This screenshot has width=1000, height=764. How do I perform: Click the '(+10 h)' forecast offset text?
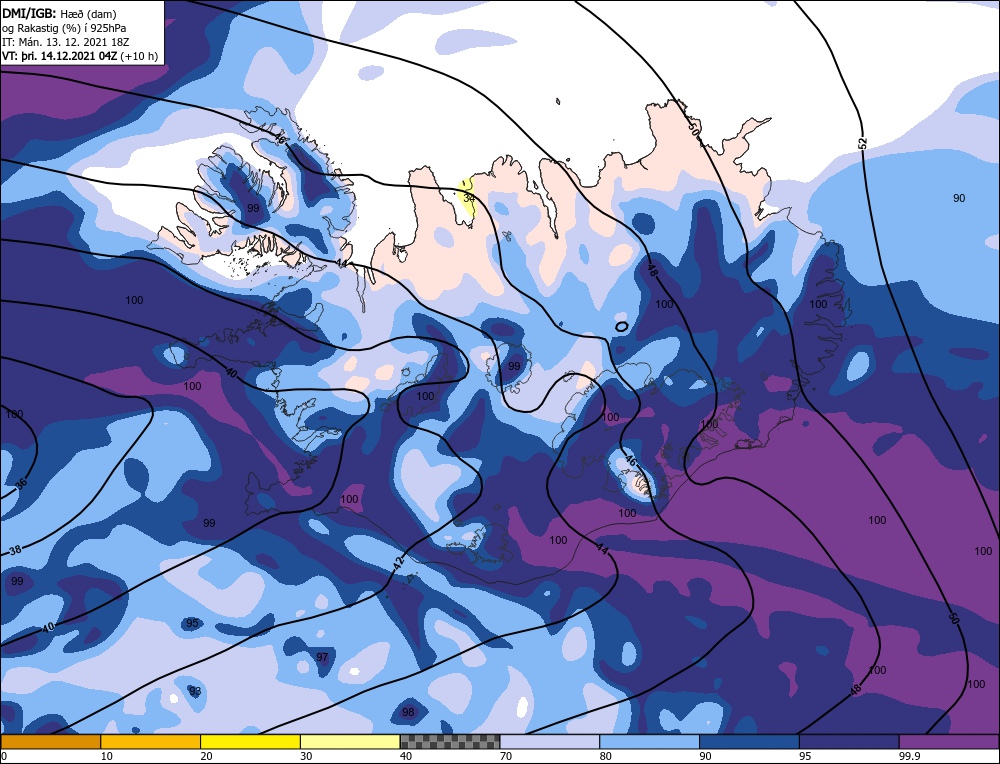(138, 56)
